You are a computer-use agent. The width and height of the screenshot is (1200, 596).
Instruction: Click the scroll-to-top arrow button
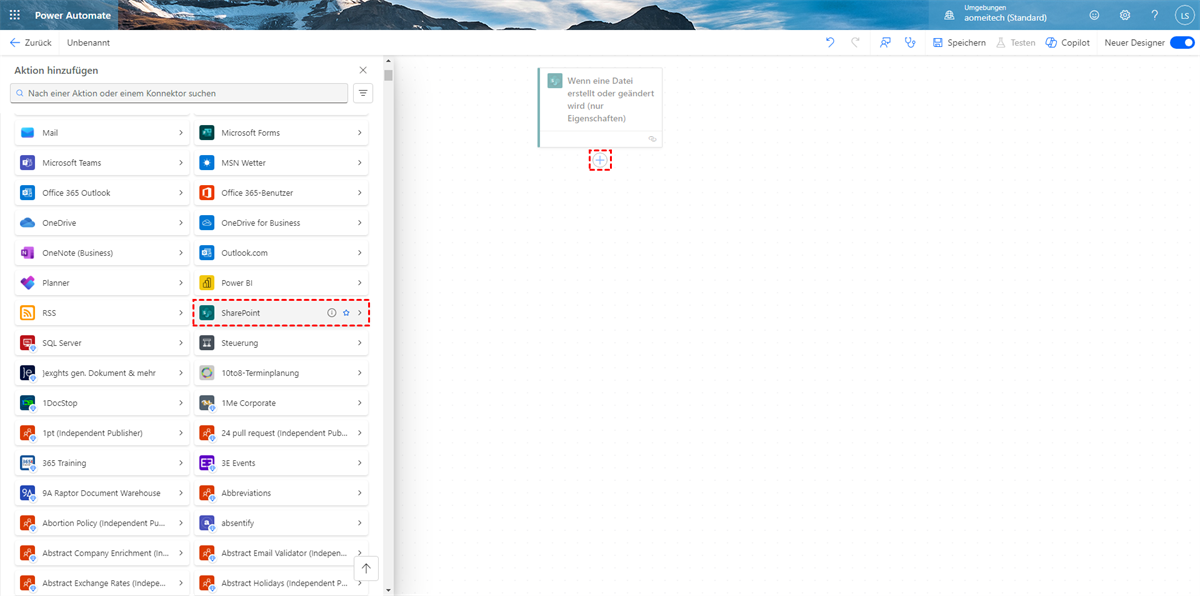click(x=366, y=569)
